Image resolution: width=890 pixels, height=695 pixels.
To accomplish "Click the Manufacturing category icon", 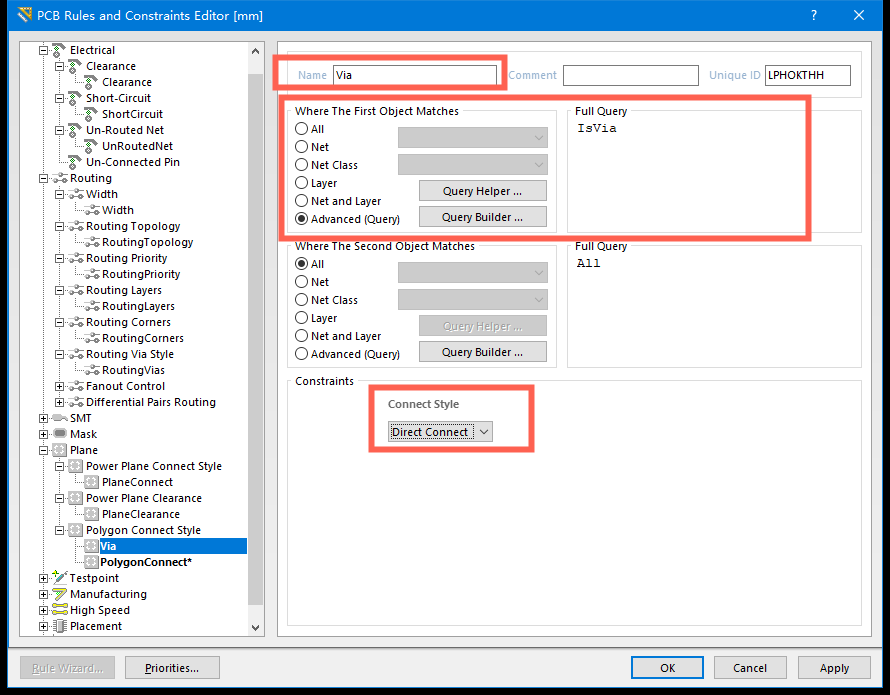I will point(59,594).
